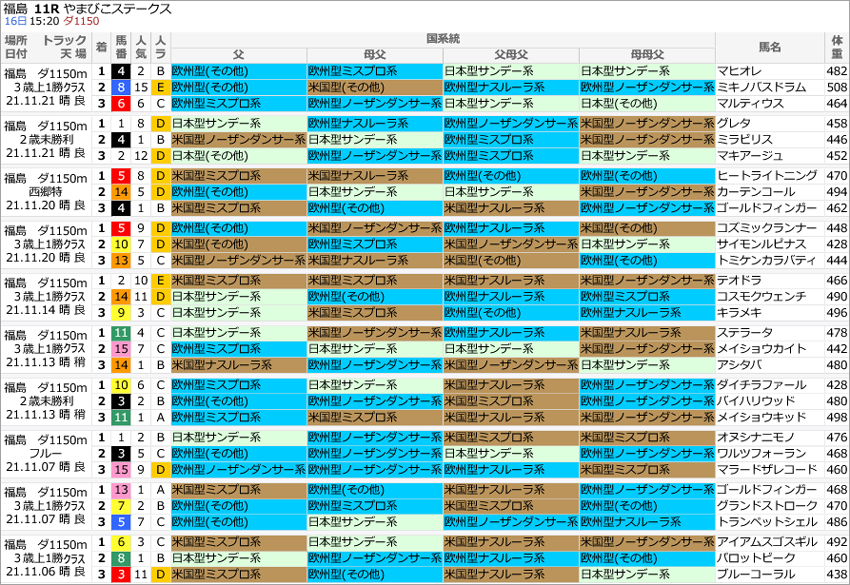Select the 父 column header
The width and height of the screenshot is (850, 585).
tap(239, 55)
